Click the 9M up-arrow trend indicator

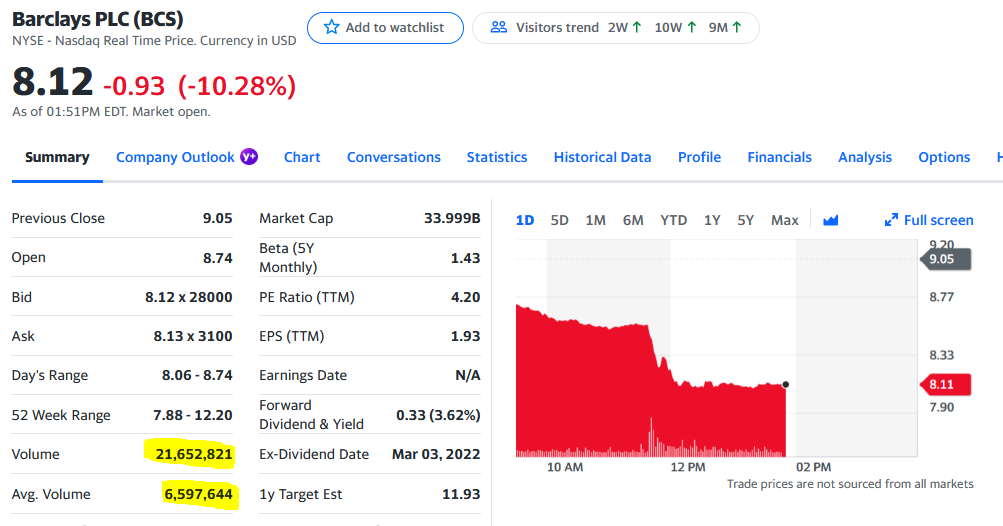pos(737,27)
